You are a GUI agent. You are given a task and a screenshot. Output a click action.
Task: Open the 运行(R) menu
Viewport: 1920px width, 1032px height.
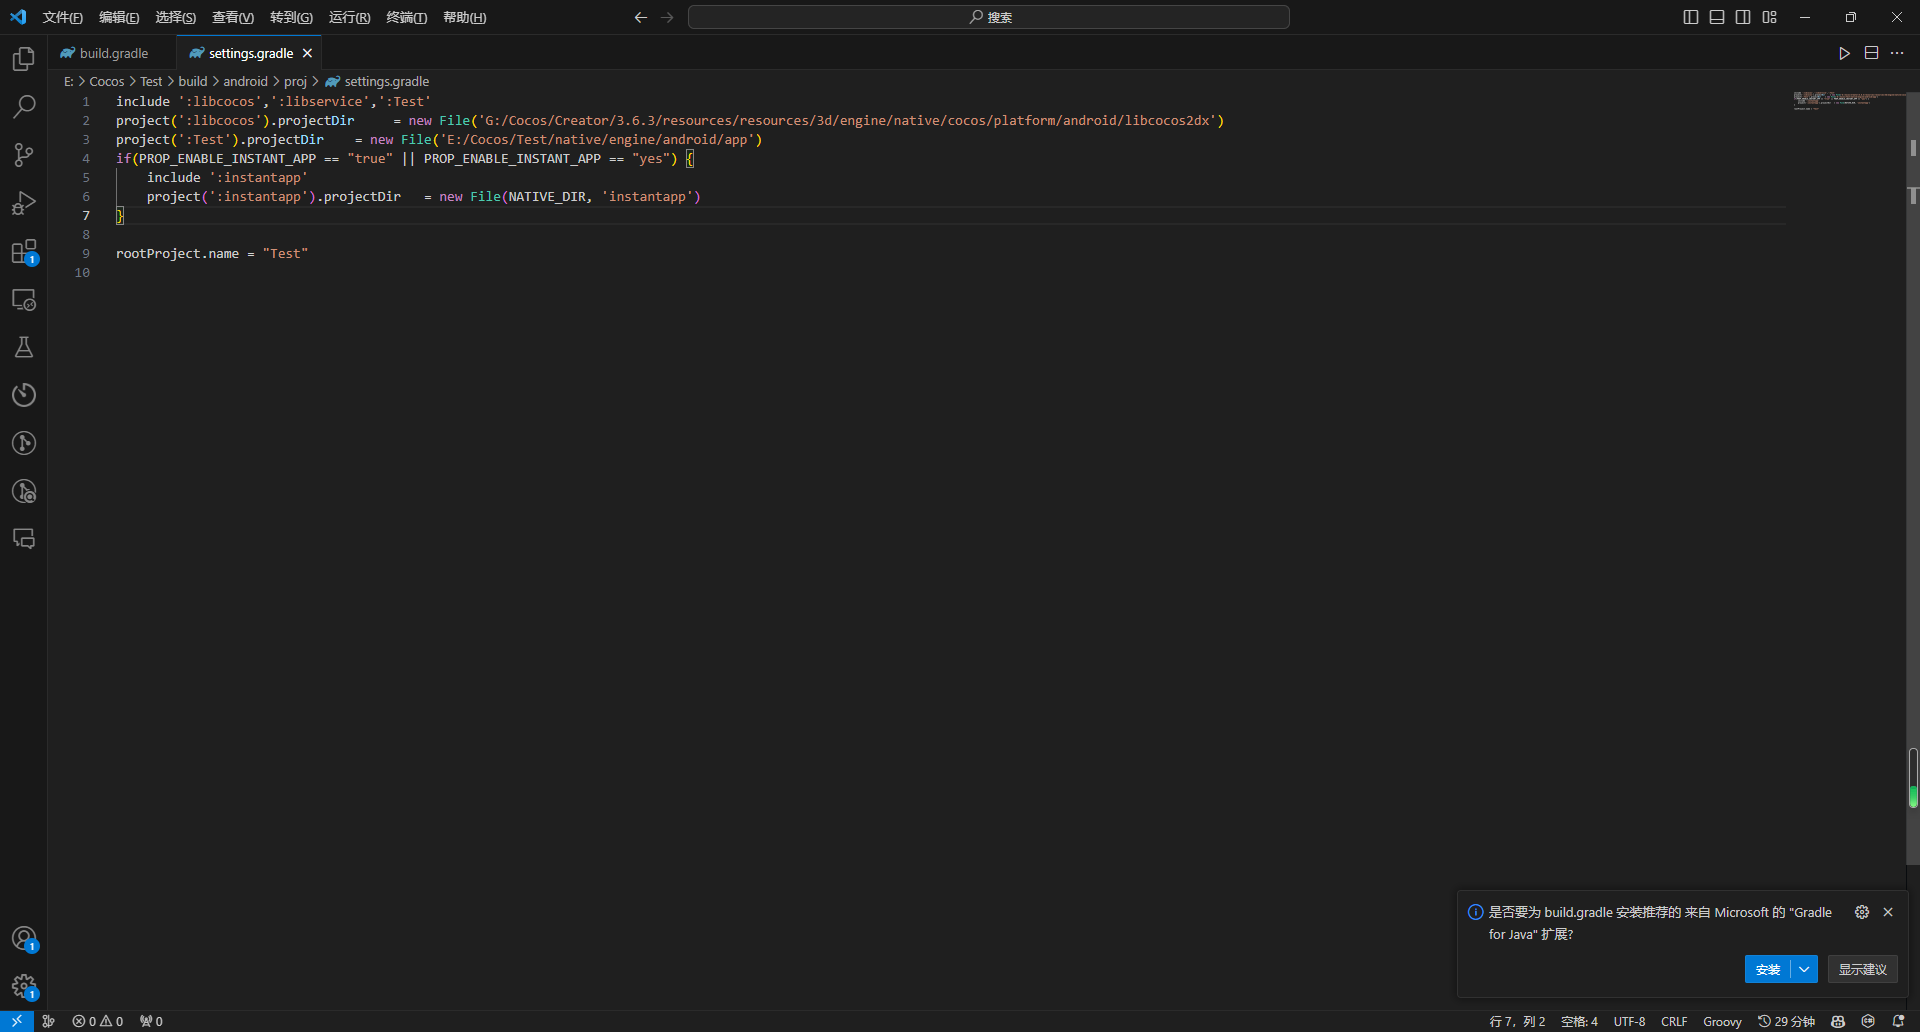coord(350,17)
